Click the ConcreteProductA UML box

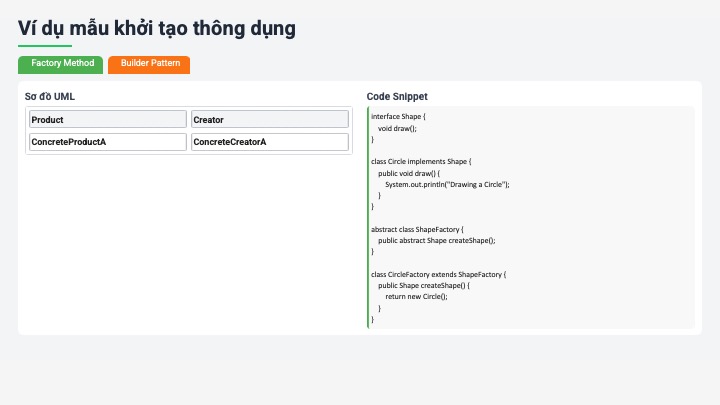(x=107, y=142)
